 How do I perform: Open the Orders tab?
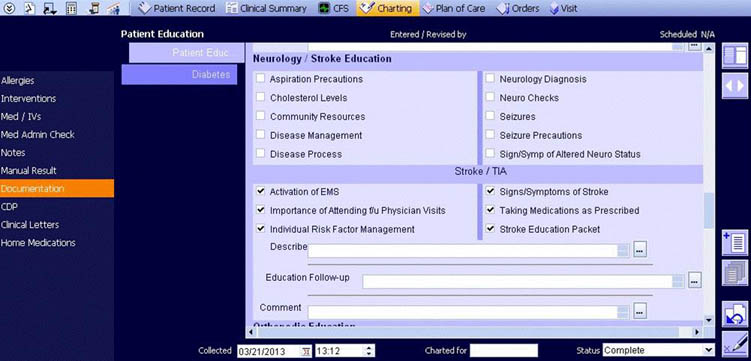[x=518, y=8]
